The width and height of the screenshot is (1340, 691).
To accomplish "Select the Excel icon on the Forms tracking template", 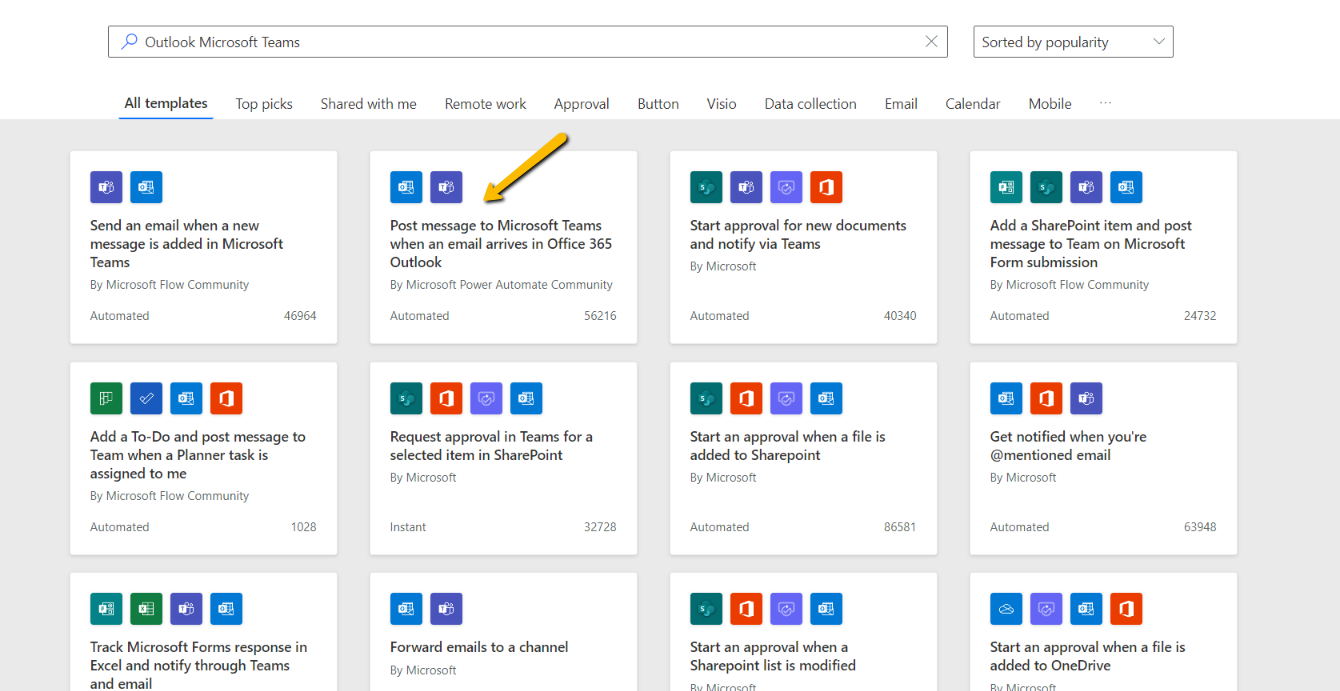I will (x=146, y=609).
